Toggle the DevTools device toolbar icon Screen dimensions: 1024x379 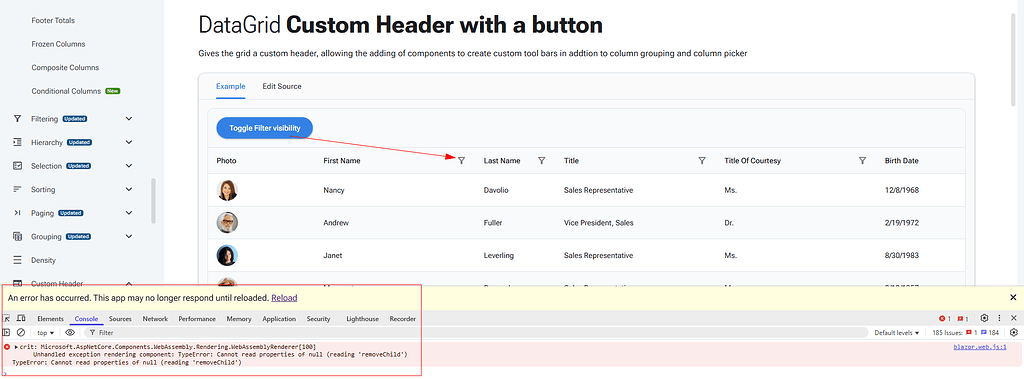[21, 318]
